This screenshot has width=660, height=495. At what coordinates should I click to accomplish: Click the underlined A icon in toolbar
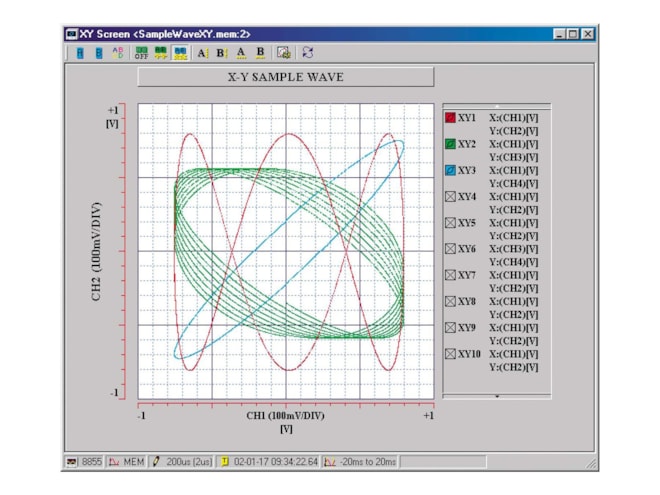click(x=241, y=53)
